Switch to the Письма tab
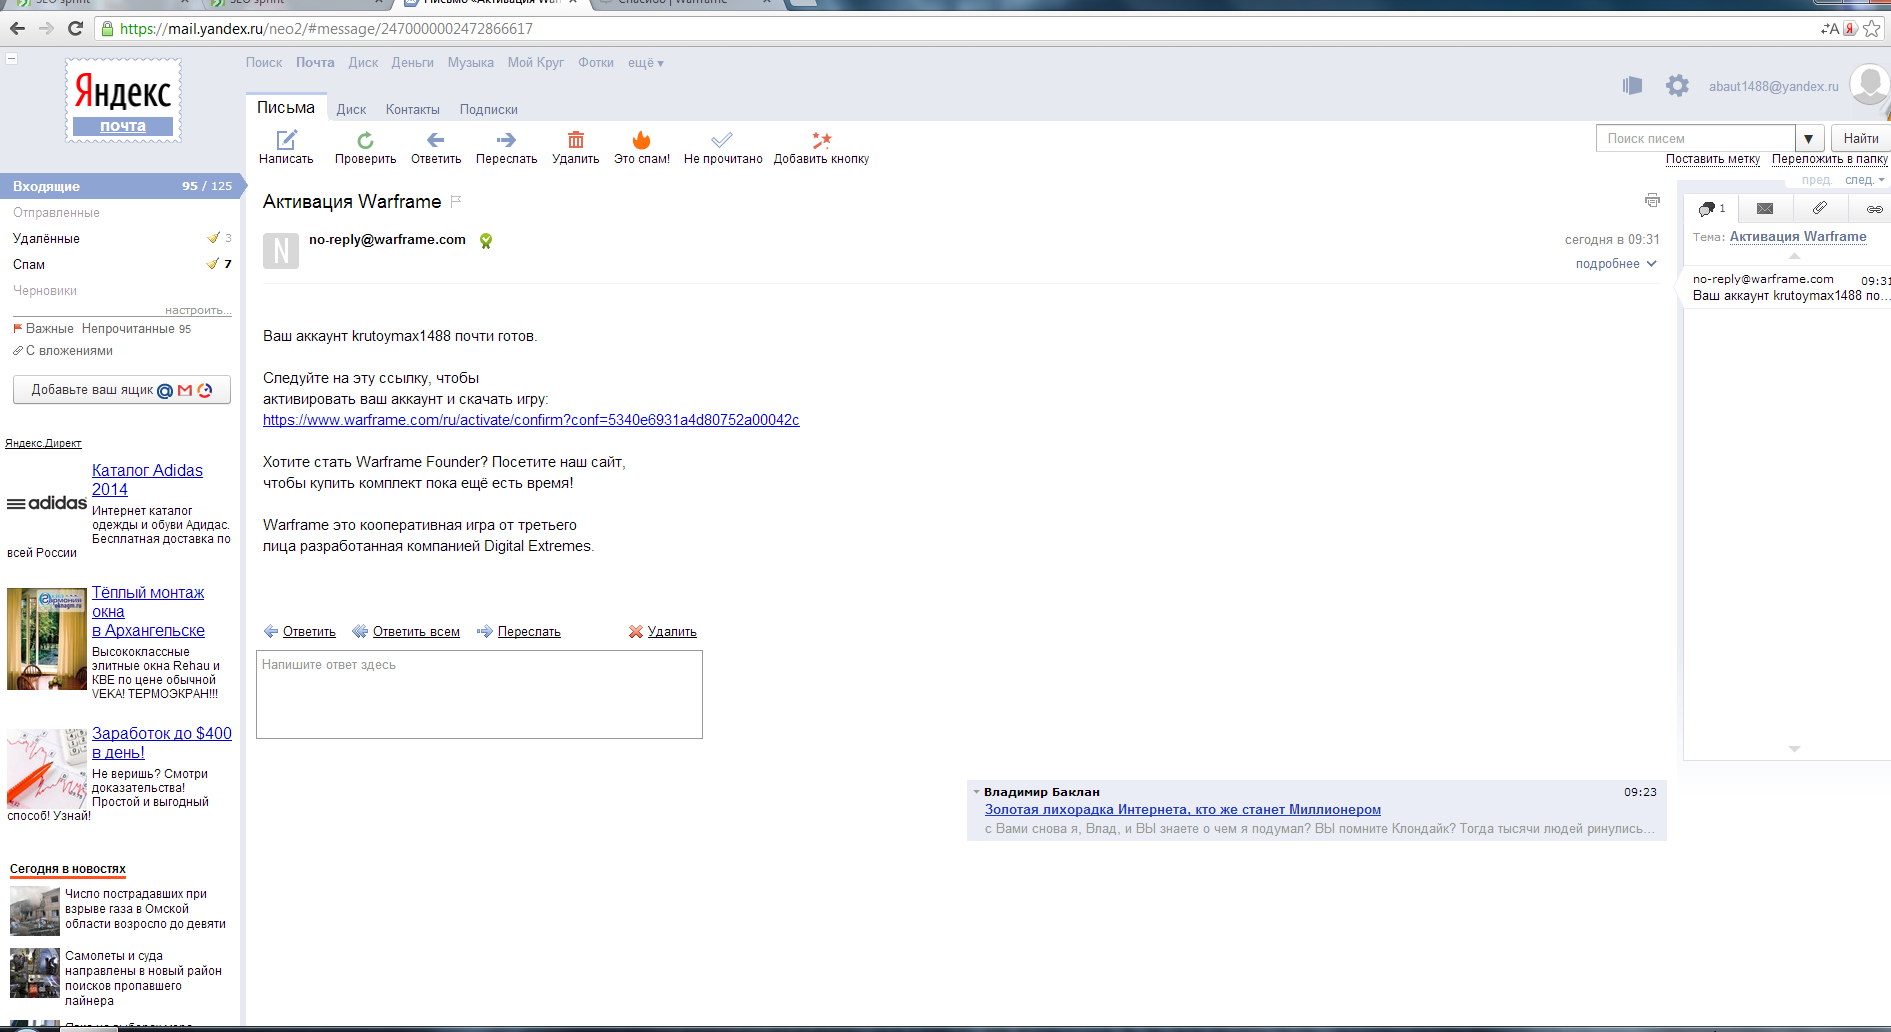This screenshot has width=1891, height=1032. coord(286,107)
